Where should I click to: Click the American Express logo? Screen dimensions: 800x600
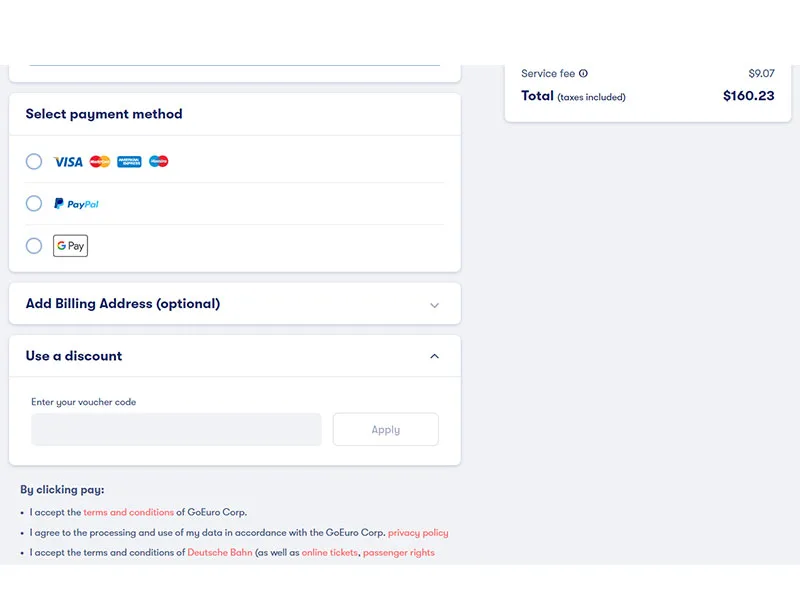point(129,162)
